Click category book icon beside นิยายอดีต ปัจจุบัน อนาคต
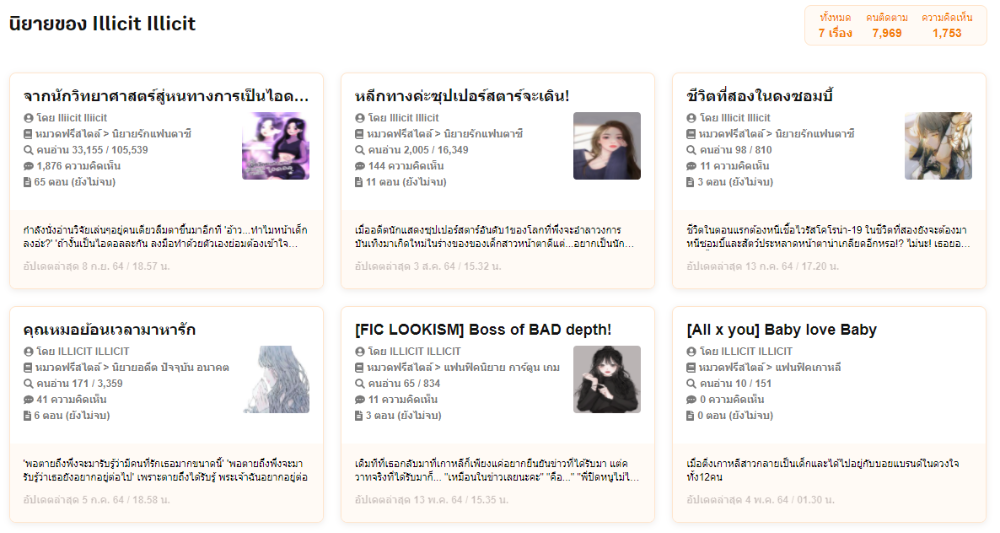Screen dimensions: 1000x533 28,367
